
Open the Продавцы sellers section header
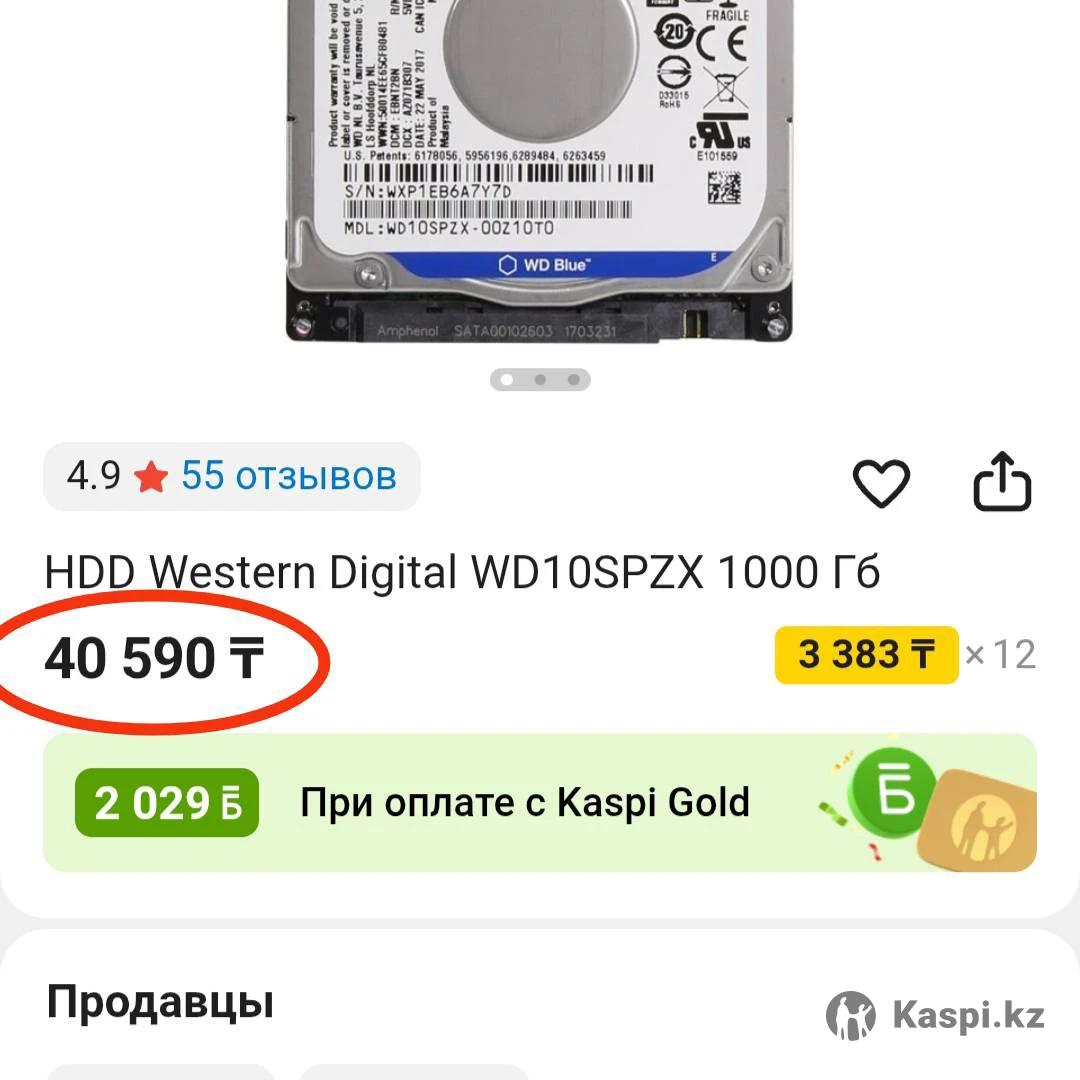point(160,1002)
